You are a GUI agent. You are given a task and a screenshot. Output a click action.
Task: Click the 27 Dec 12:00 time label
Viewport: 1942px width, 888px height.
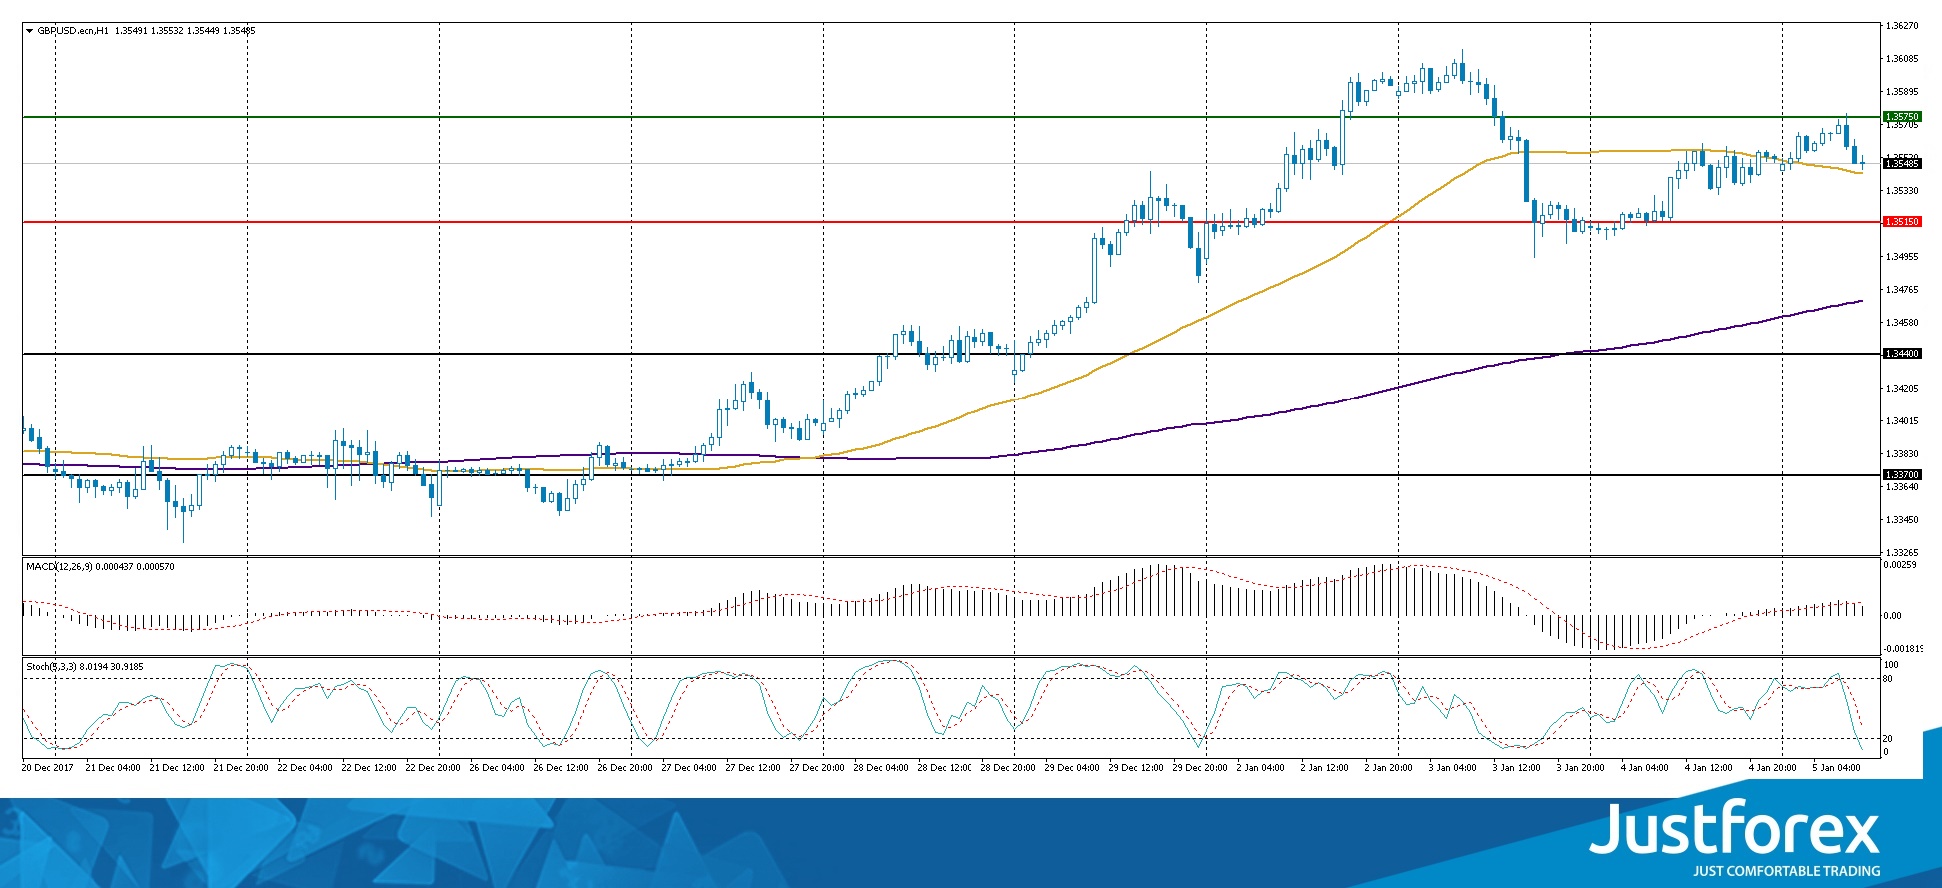pos(753,768)
